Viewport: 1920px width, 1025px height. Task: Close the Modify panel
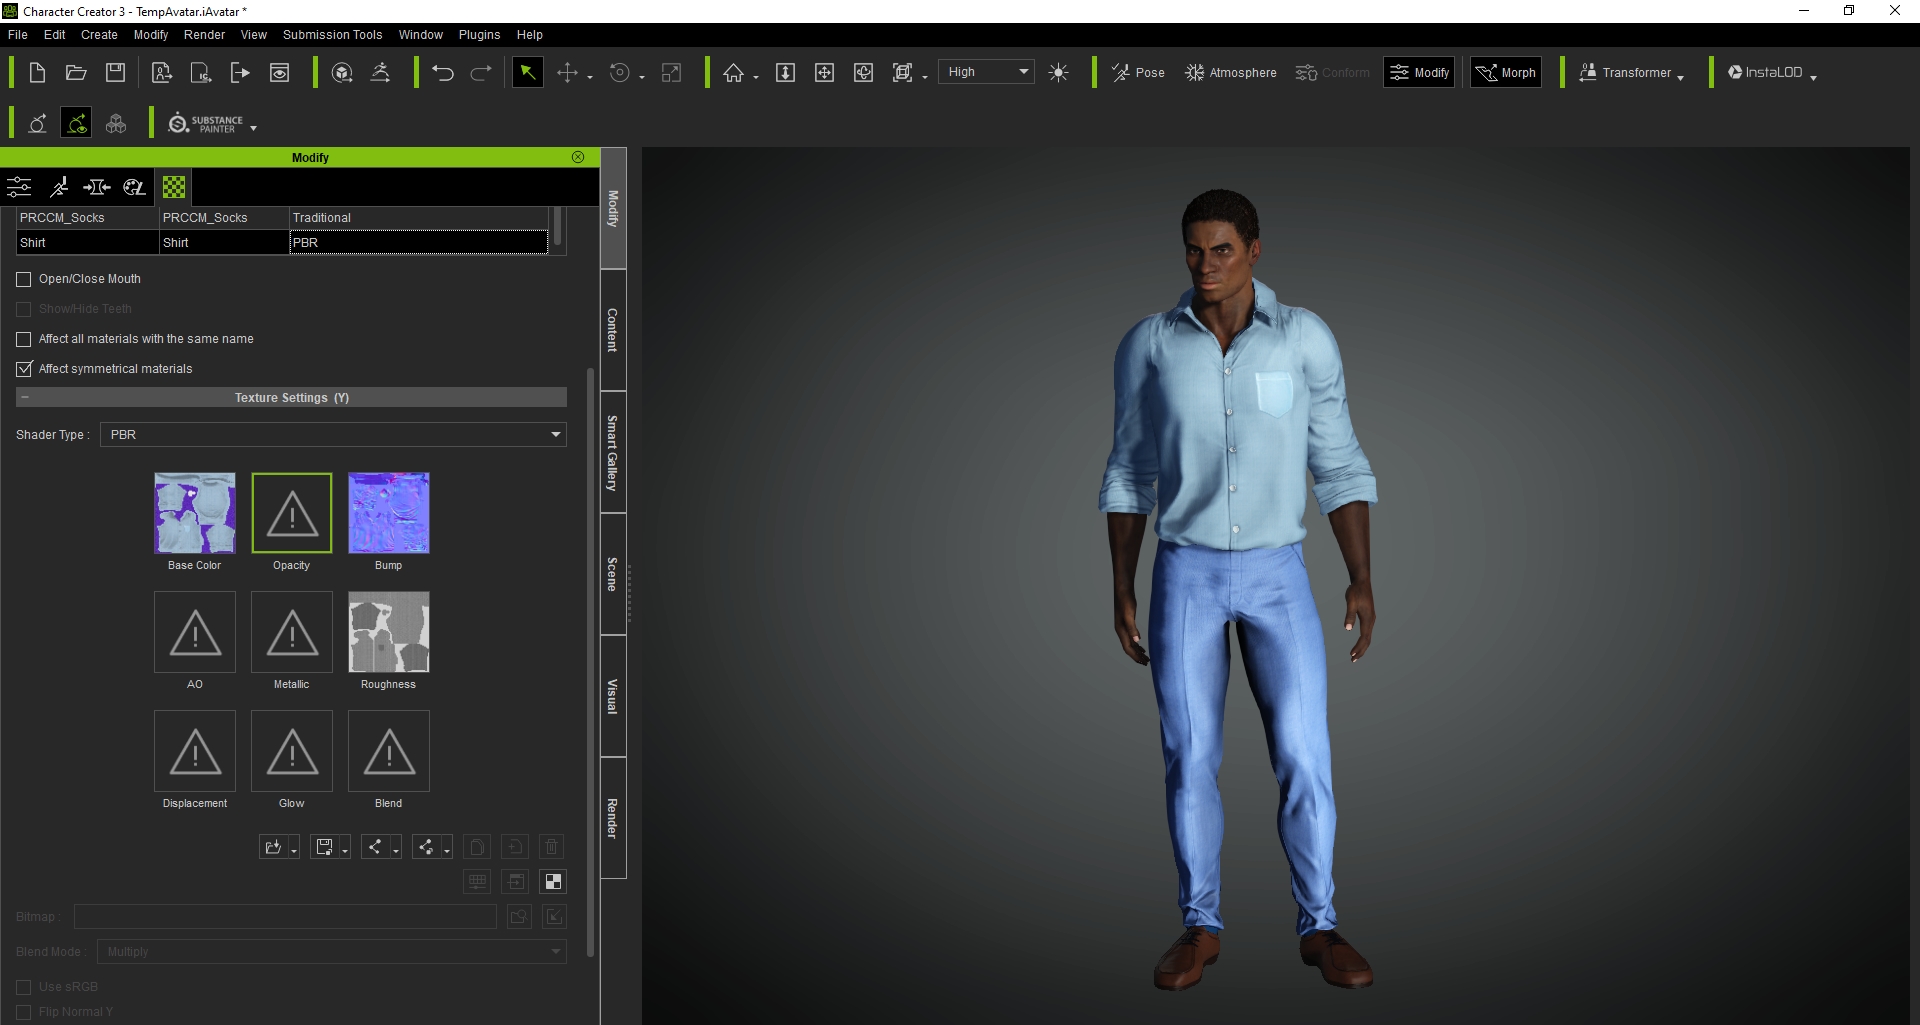click(x=578, y=157)
